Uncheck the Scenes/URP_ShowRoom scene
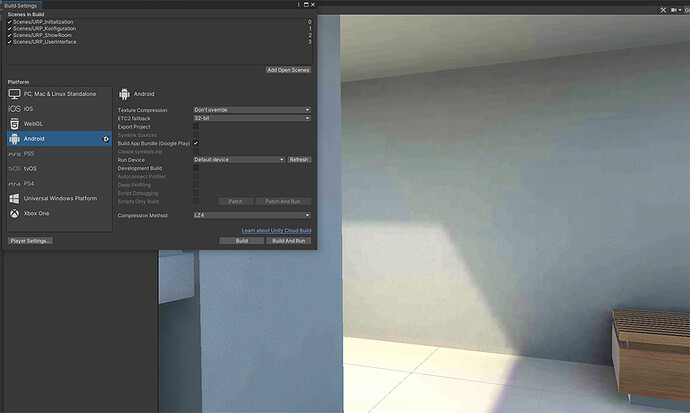The width and height of the screenshot is (690, 413). pos(10,35)
